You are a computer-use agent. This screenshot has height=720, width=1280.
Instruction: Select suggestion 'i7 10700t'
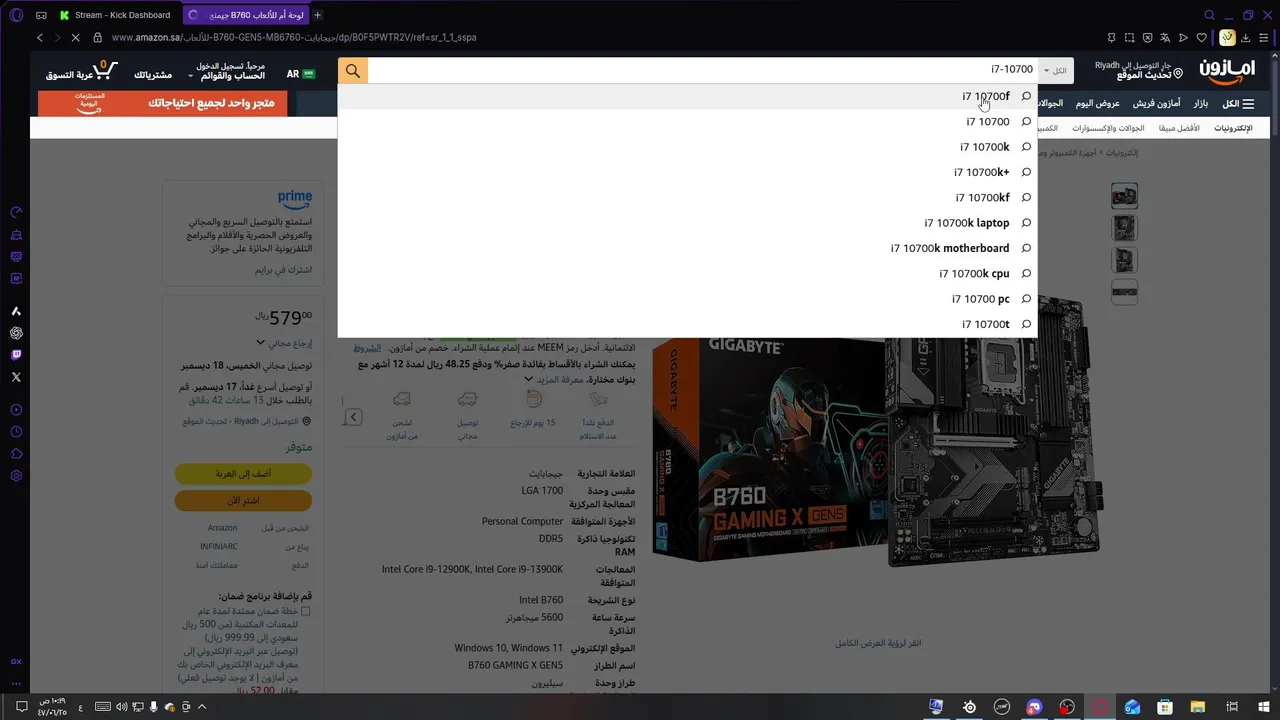(x=687, y=324)
